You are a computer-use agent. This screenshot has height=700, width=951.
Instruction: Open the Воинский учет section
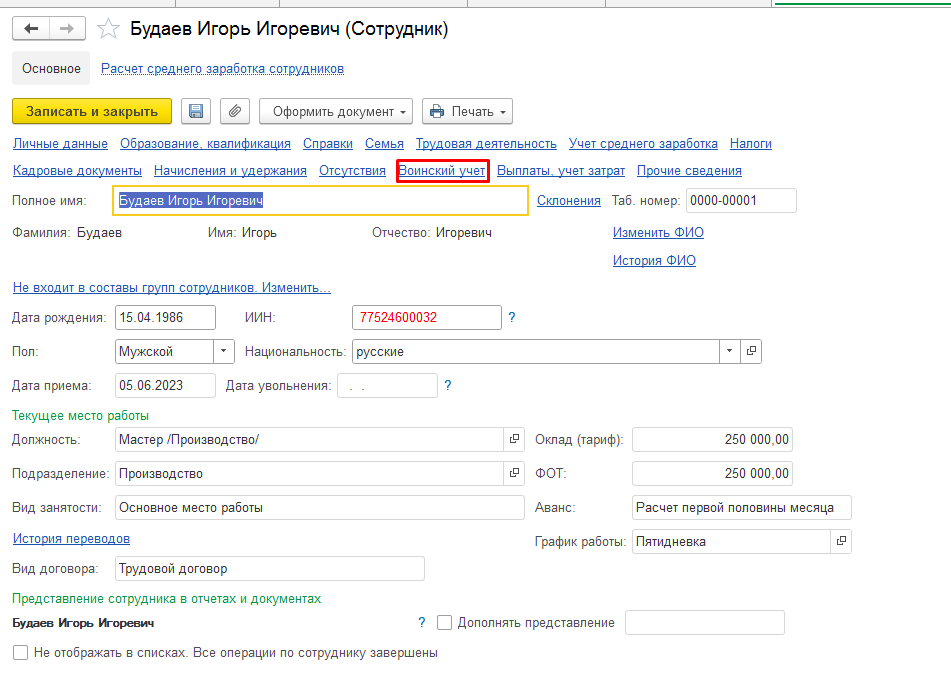(442, 171)
